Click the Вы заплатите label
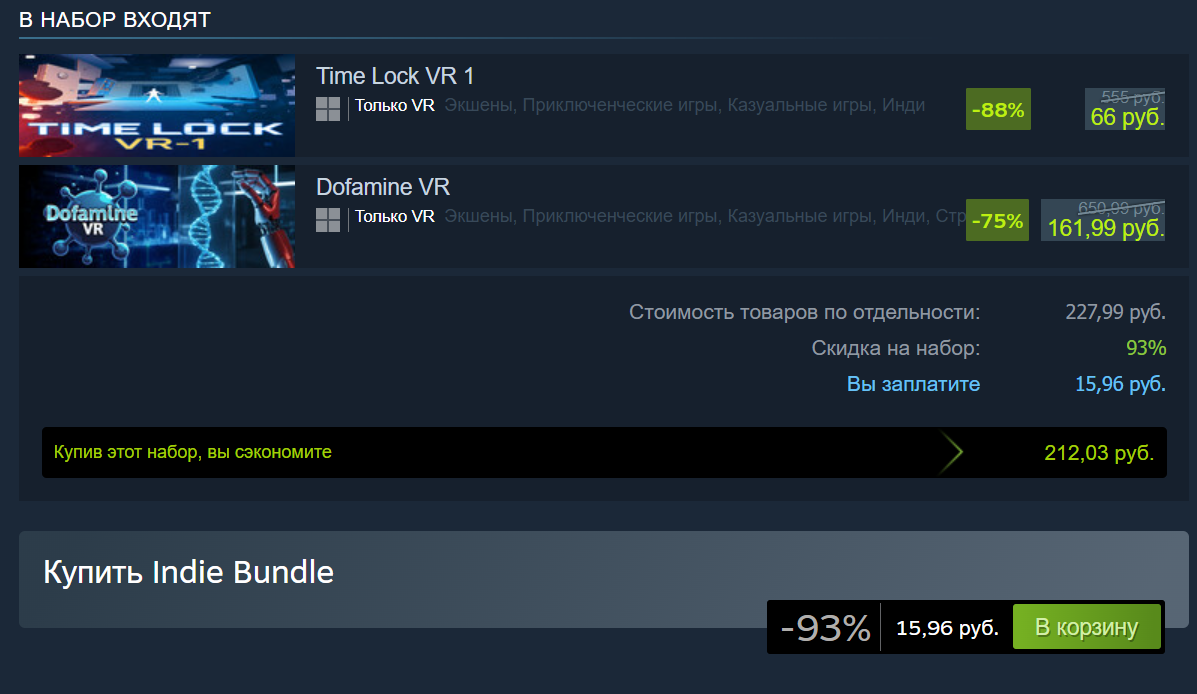 tap(913, 383)
